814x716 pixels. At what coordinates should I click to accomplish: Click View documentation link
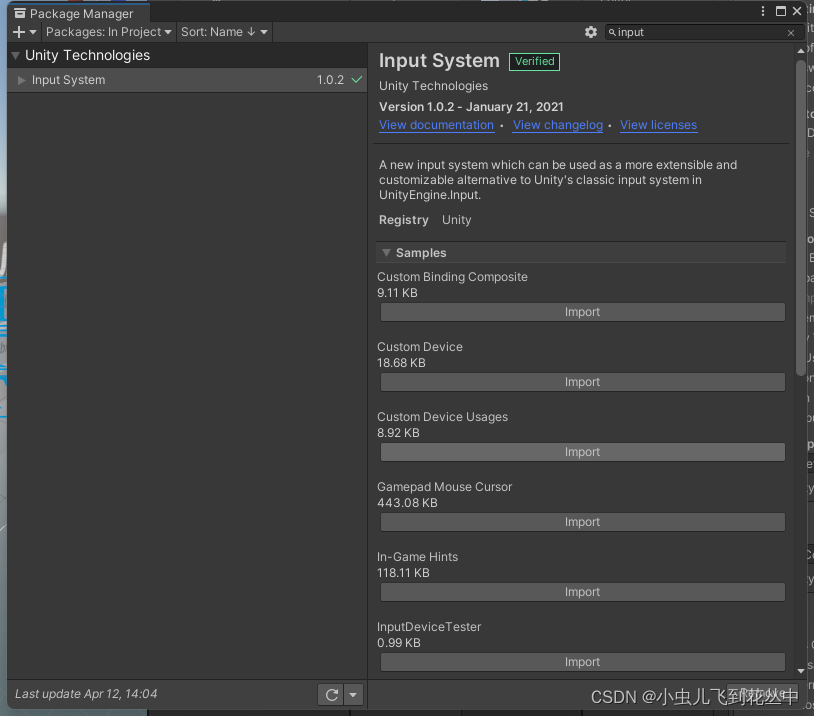tap(437, 125)
